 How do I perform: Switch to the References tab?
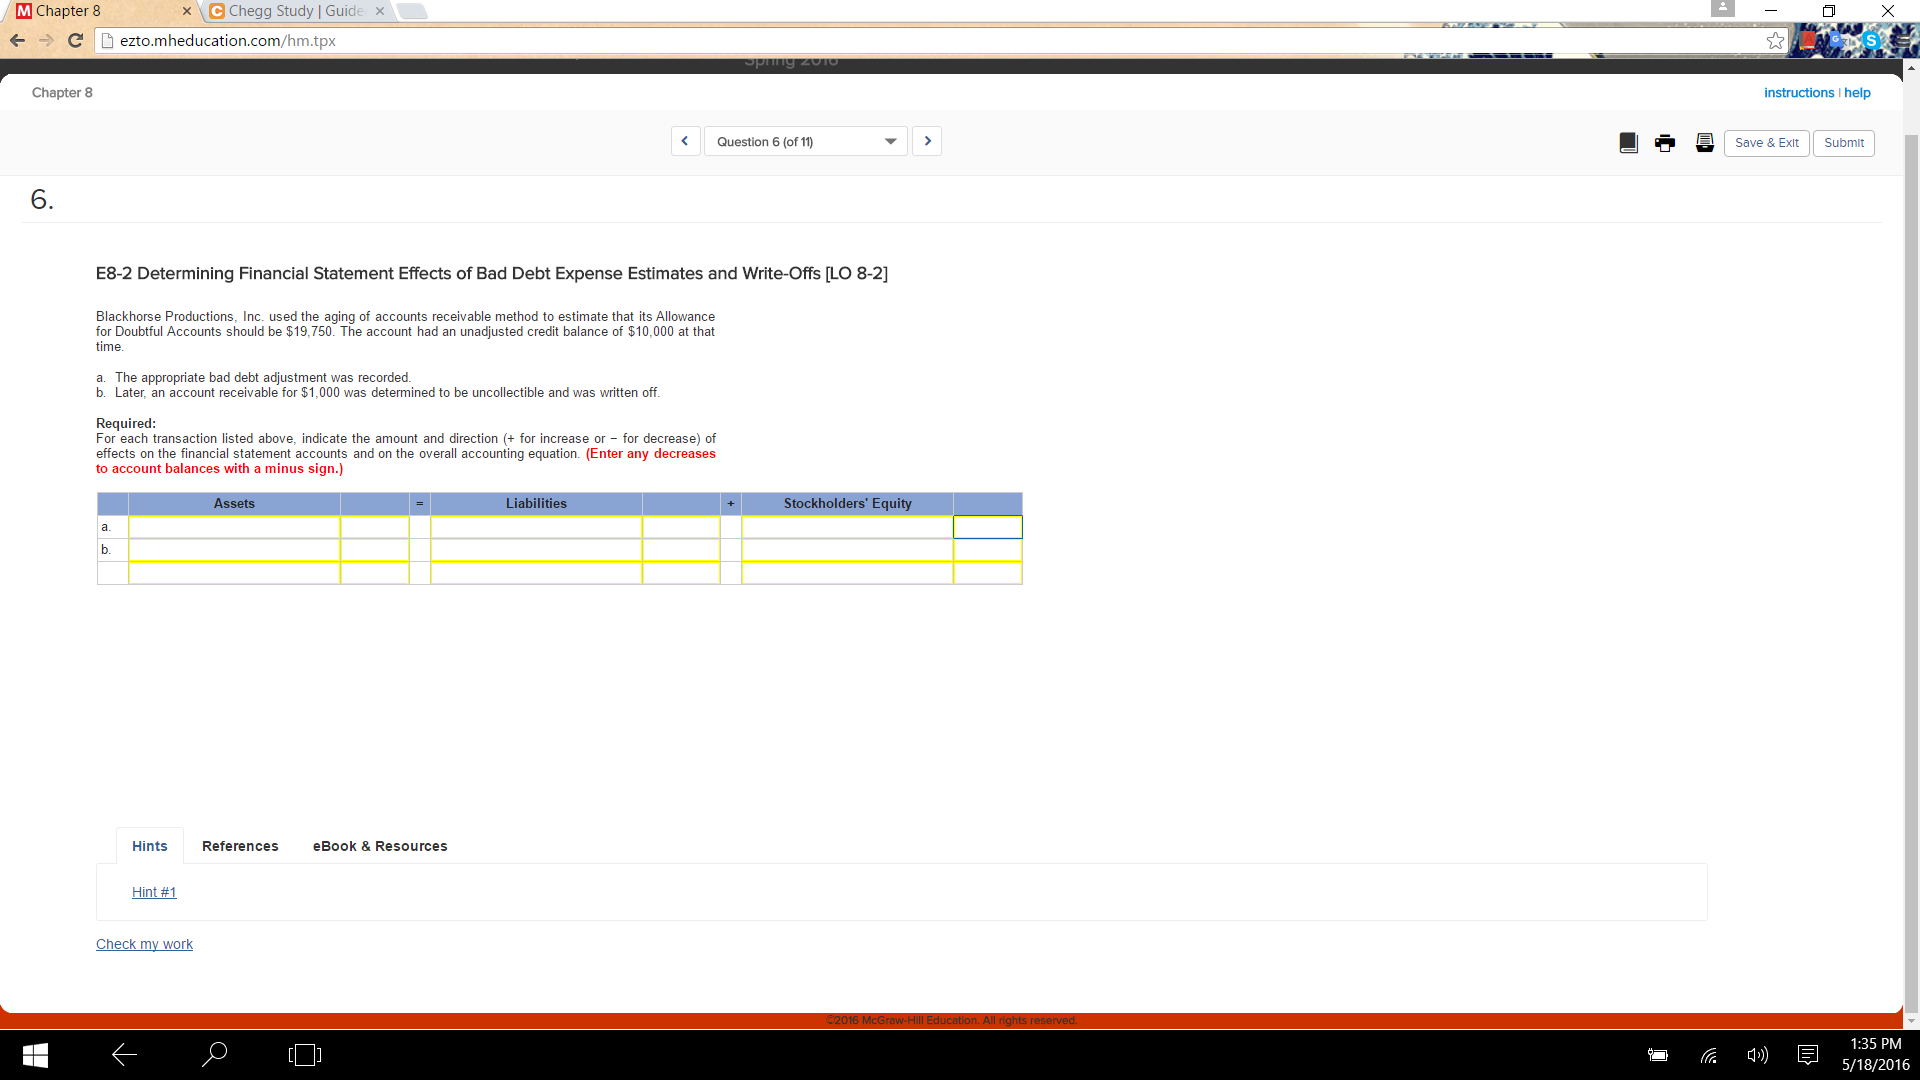(240, 846)
